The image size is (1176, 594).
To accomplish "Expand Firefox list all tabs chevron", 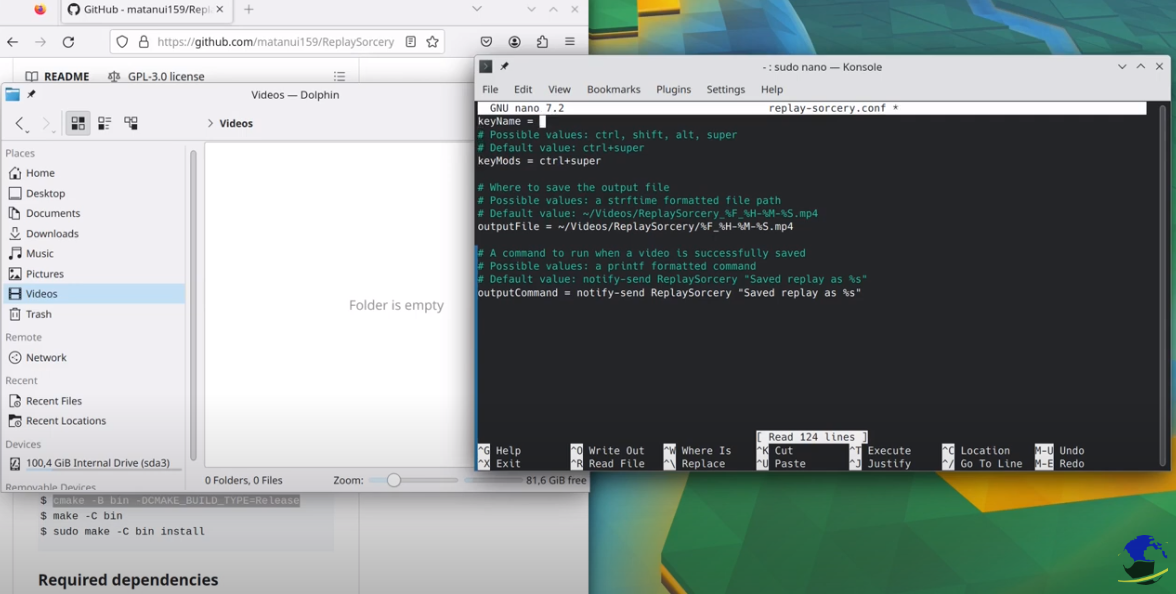I will pos(477,10).
